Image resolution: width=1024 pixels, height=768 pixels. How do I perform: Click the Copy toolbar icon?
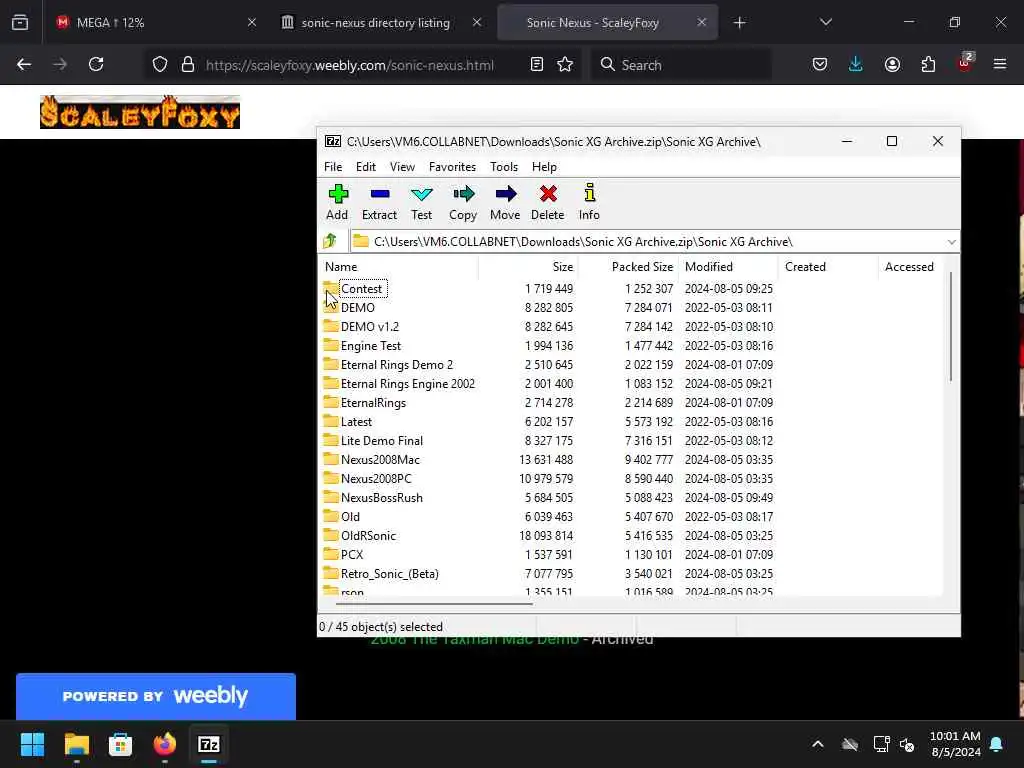(x=463, y=202)
